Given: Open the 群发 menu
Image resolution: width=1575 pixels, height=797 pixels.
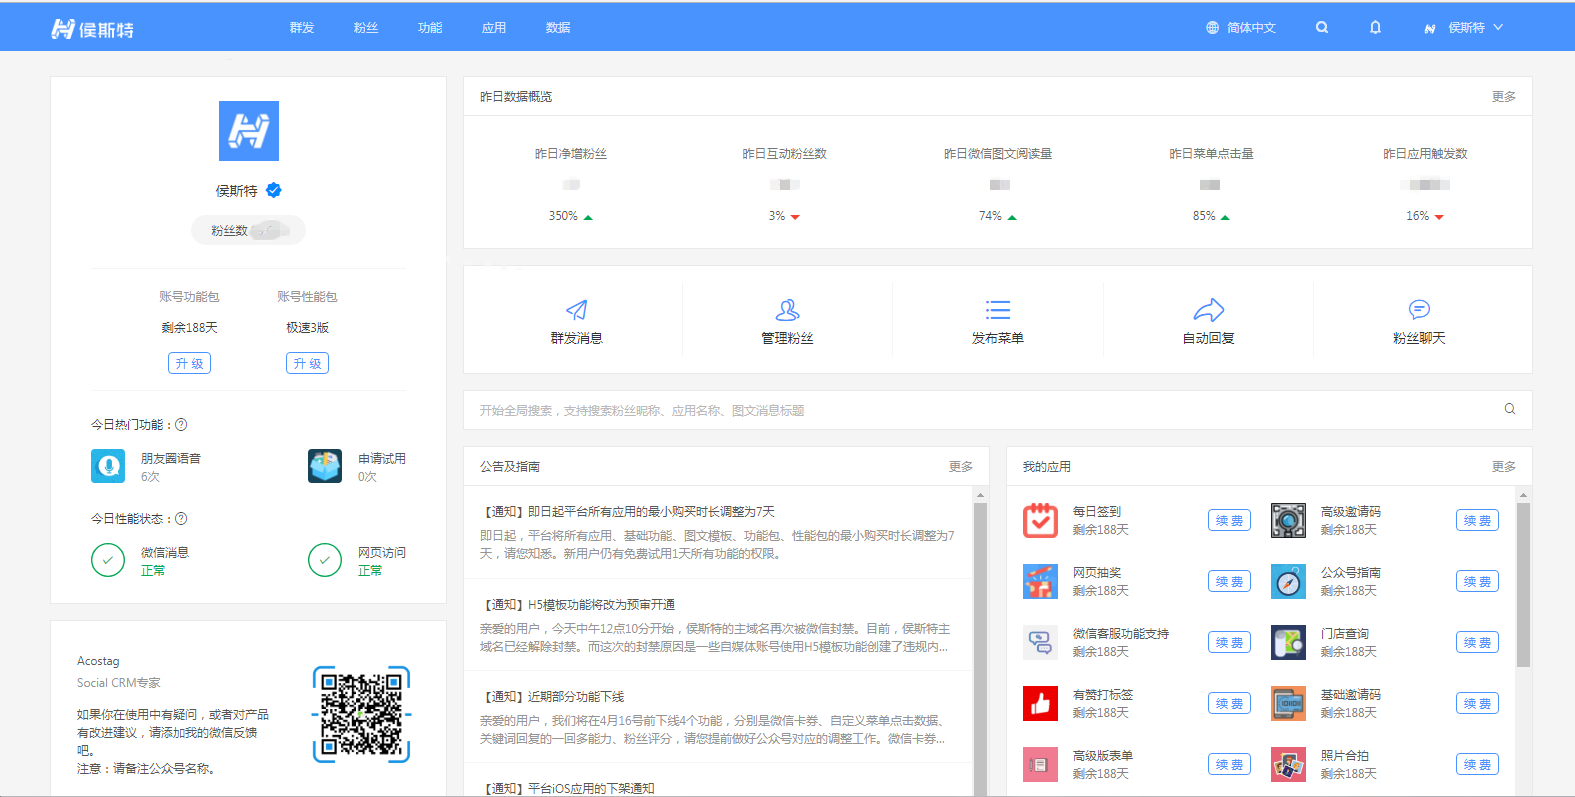Looking at the screenshot, I should point(302,28).
